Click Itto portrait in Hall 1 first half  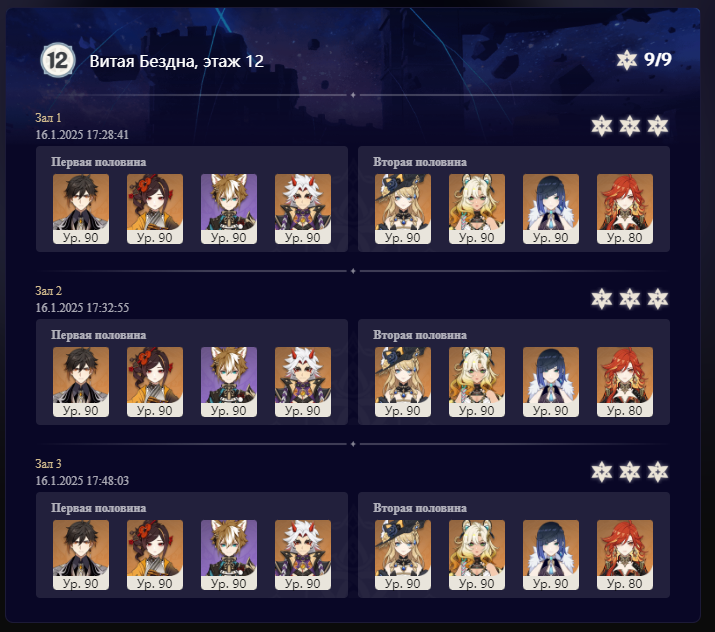[x=303, y=209]
